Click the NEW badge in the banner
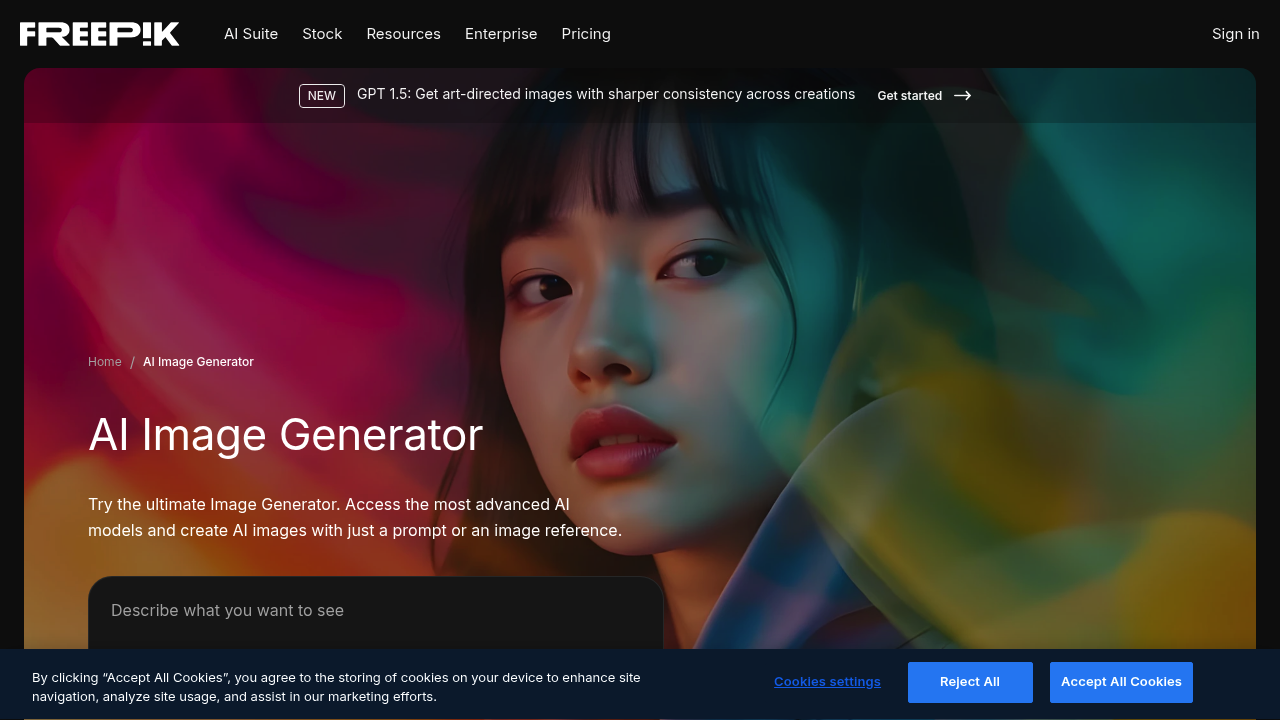Image resolution: width=1280 pixels, height=720 pixels. 321,95
